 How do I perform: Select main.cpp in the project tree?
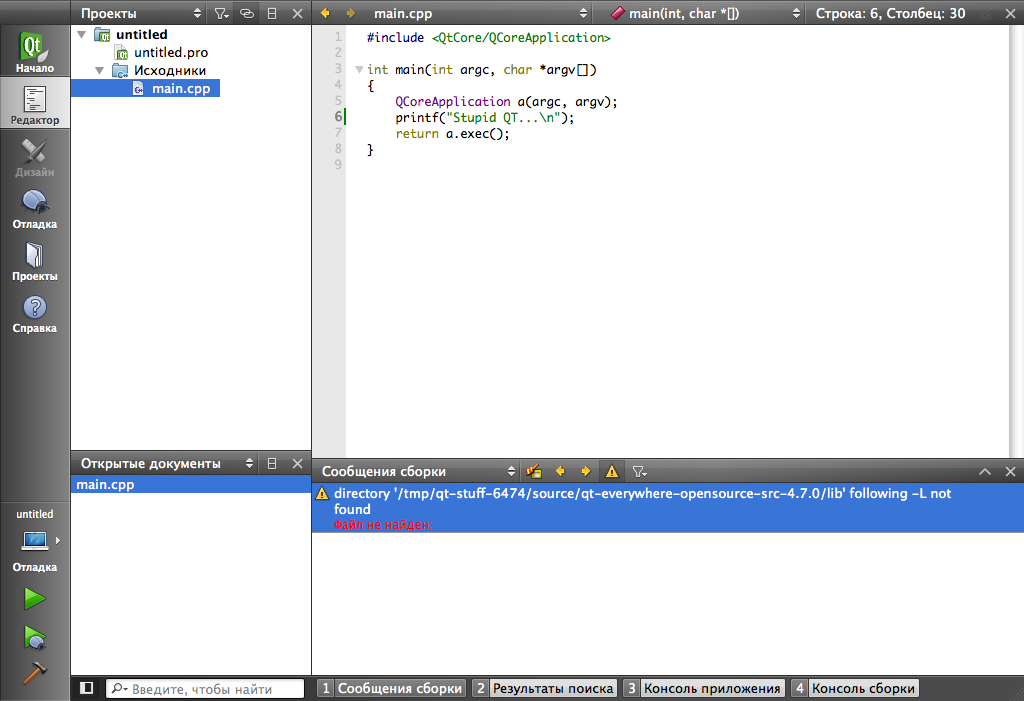tap(181, 88)
